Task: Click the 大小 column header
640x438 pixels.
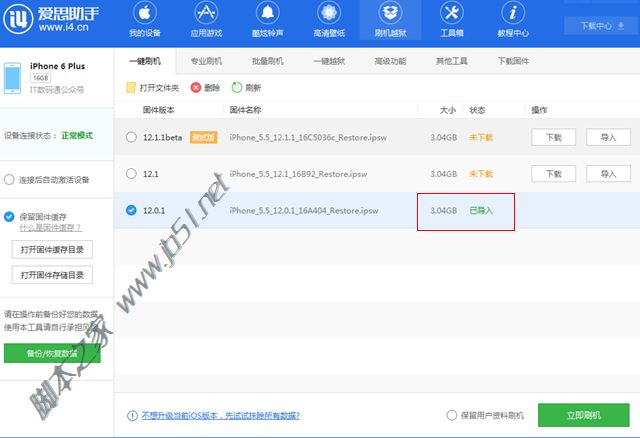Action: click(x=447, y=110)
